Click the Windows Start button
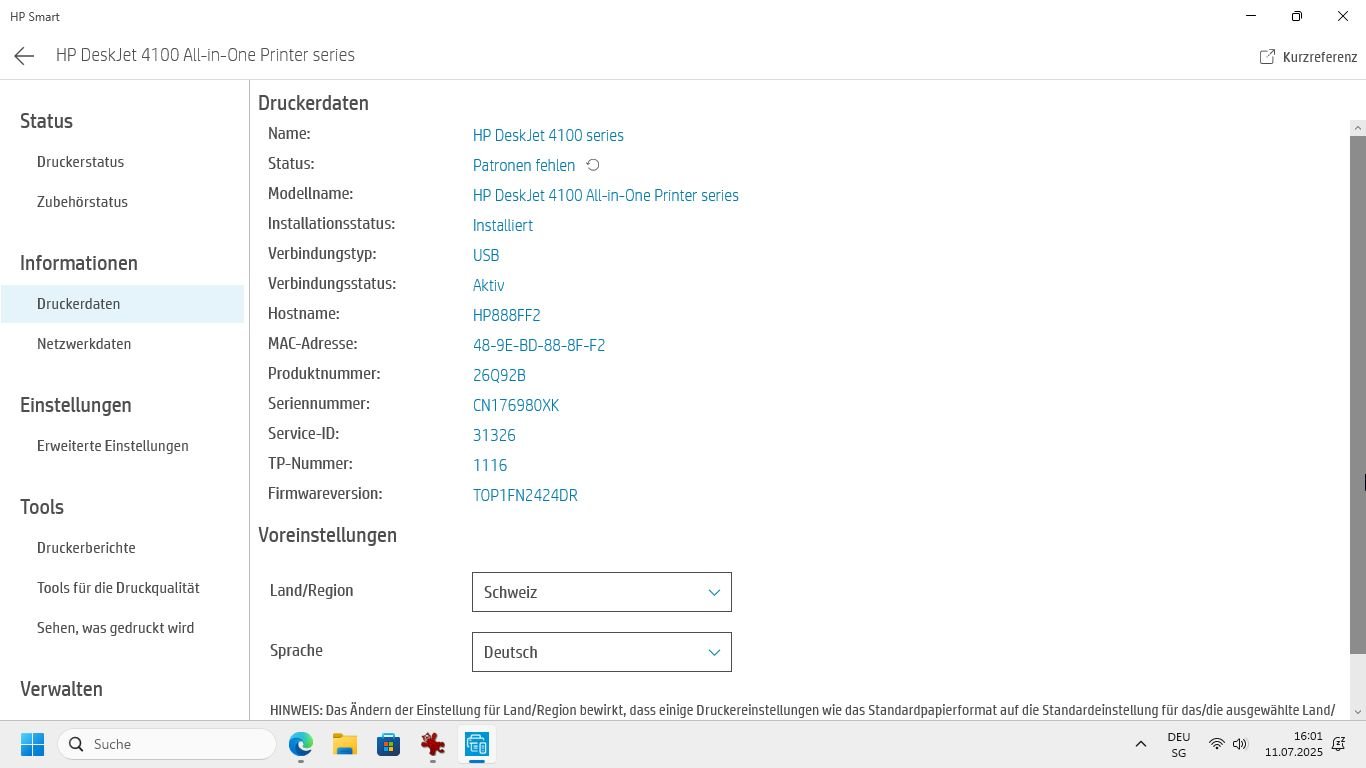This screenshot has width=1366, height=768. click(32, 744)
